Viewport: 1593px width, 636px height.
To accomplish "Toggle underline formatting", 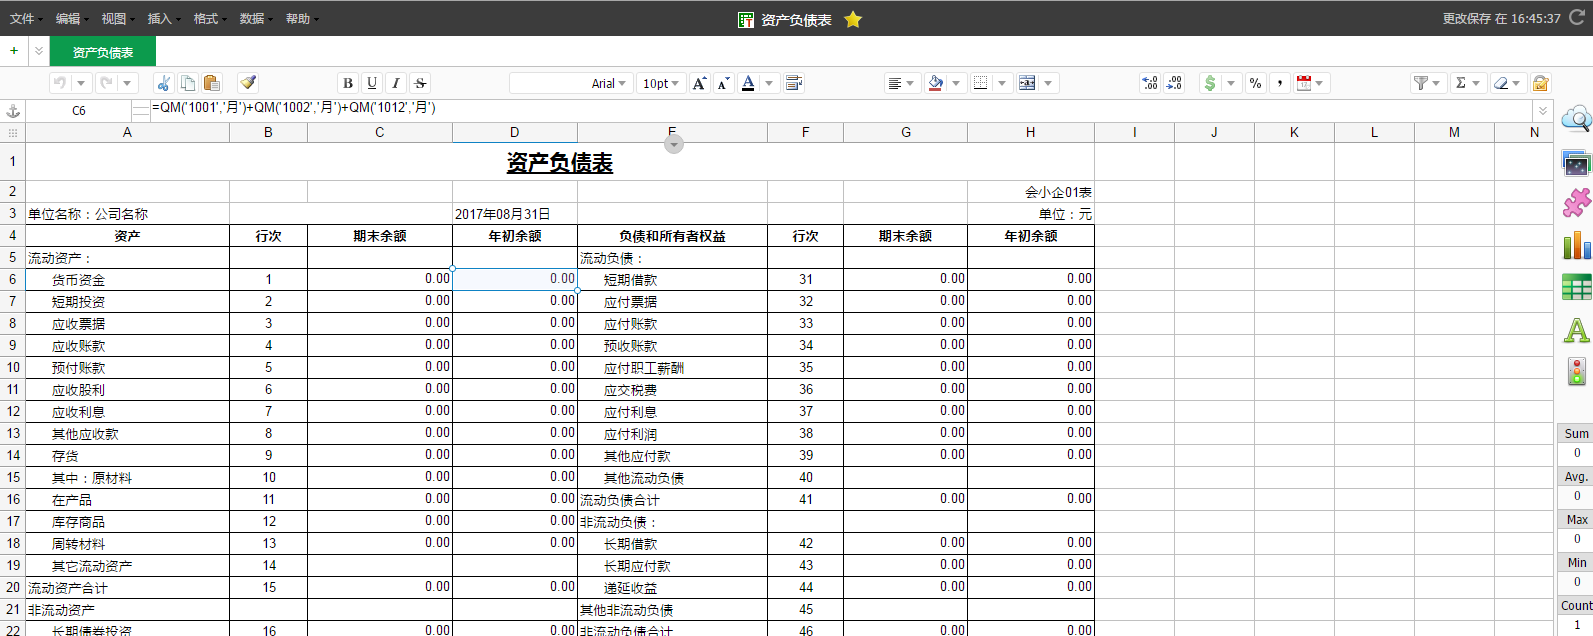I will 372,83.
